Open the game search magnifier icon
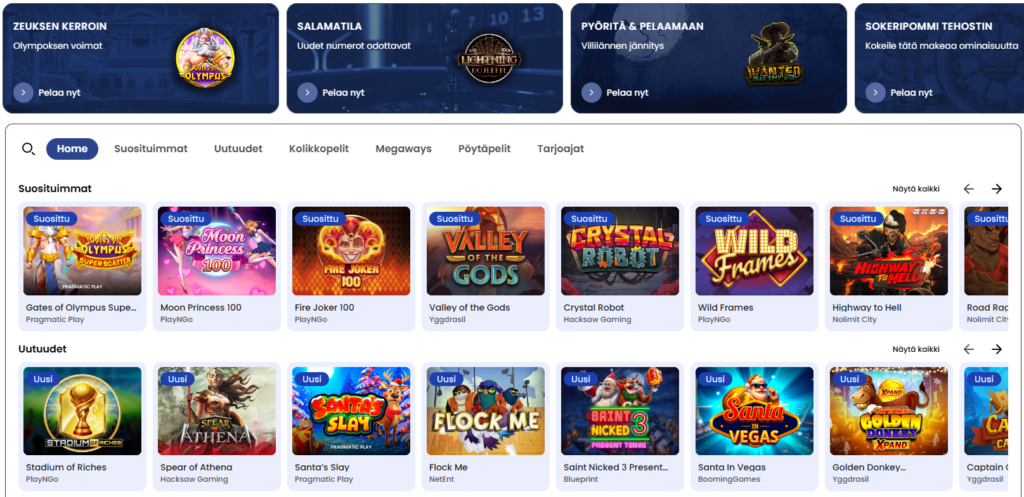The image size is (1024, 497). 28,149
